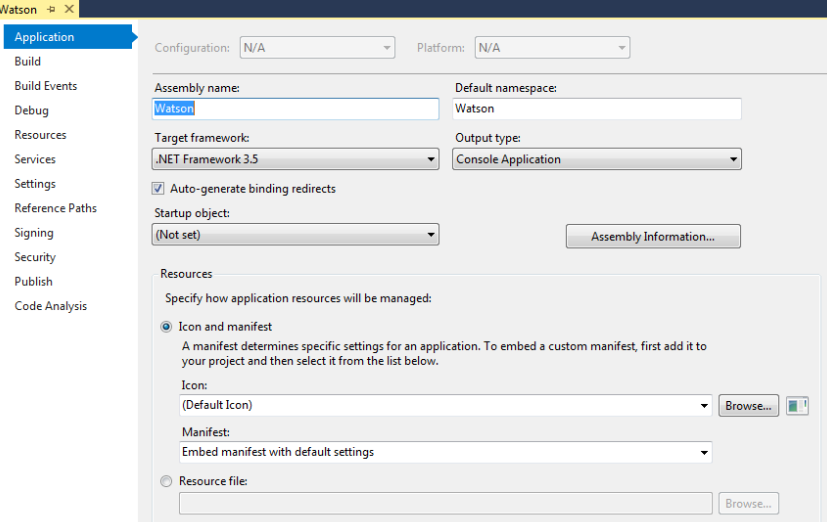This screenshot has width=827, height=522.
Task: Click the Resources group box heading
Action: [x=186, y=274]
